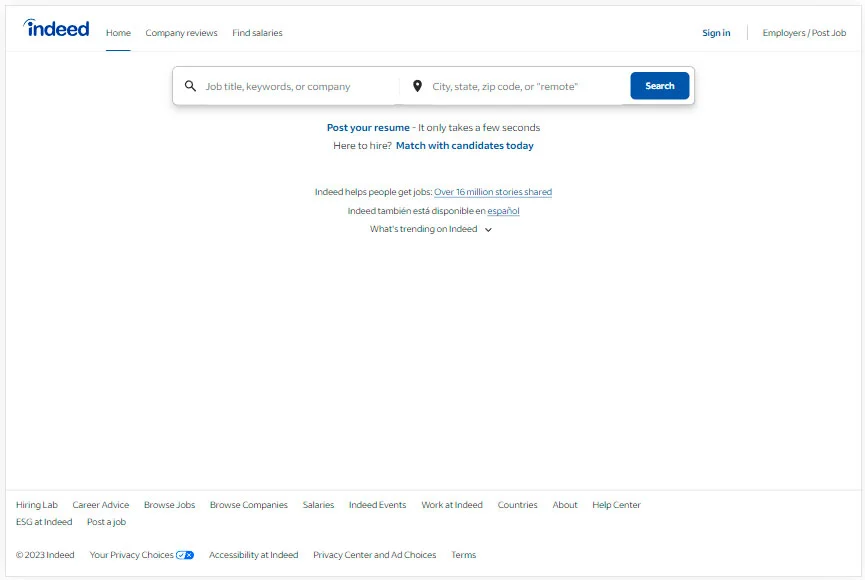Expand What's trending on Indeed chevron
Screen dimensions: 865x580
tap(488, 230)
